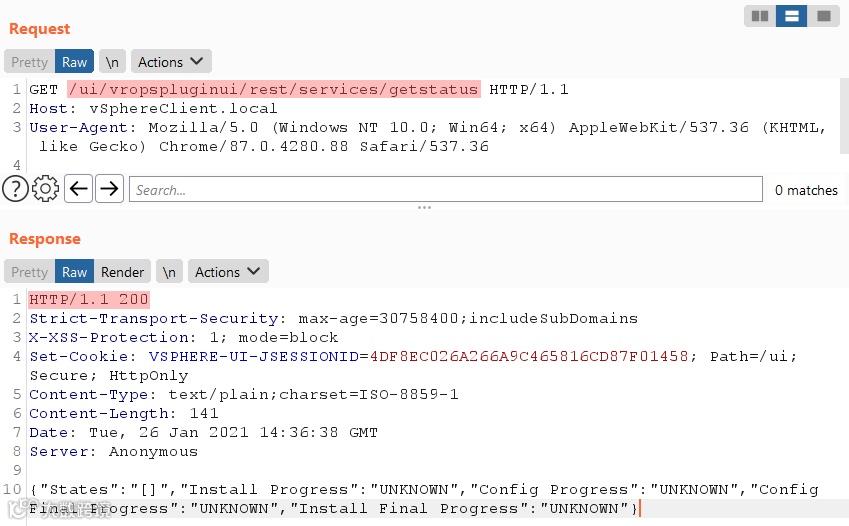Open Actions dropdown in Response panel
This screenshot has height=526, width=849.
pos(228,272)
